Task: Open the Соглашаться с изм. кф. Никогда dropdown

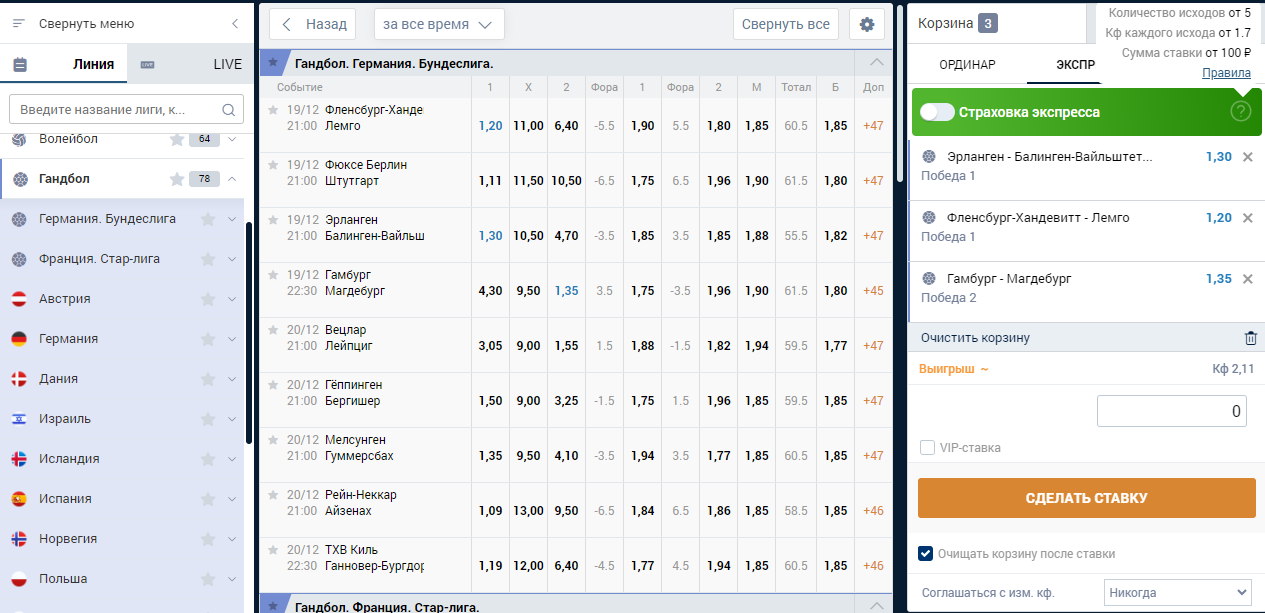Action: point(1177,592)
